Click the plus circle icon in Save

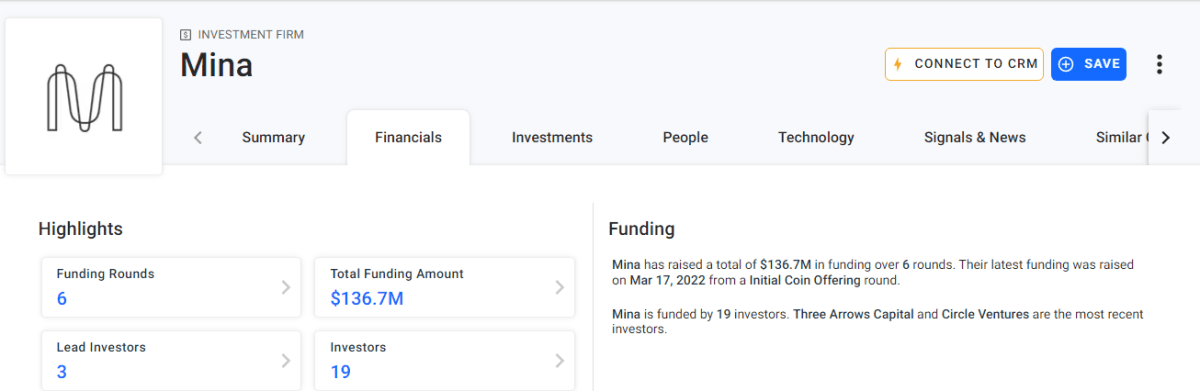[x=1066, y=64]
